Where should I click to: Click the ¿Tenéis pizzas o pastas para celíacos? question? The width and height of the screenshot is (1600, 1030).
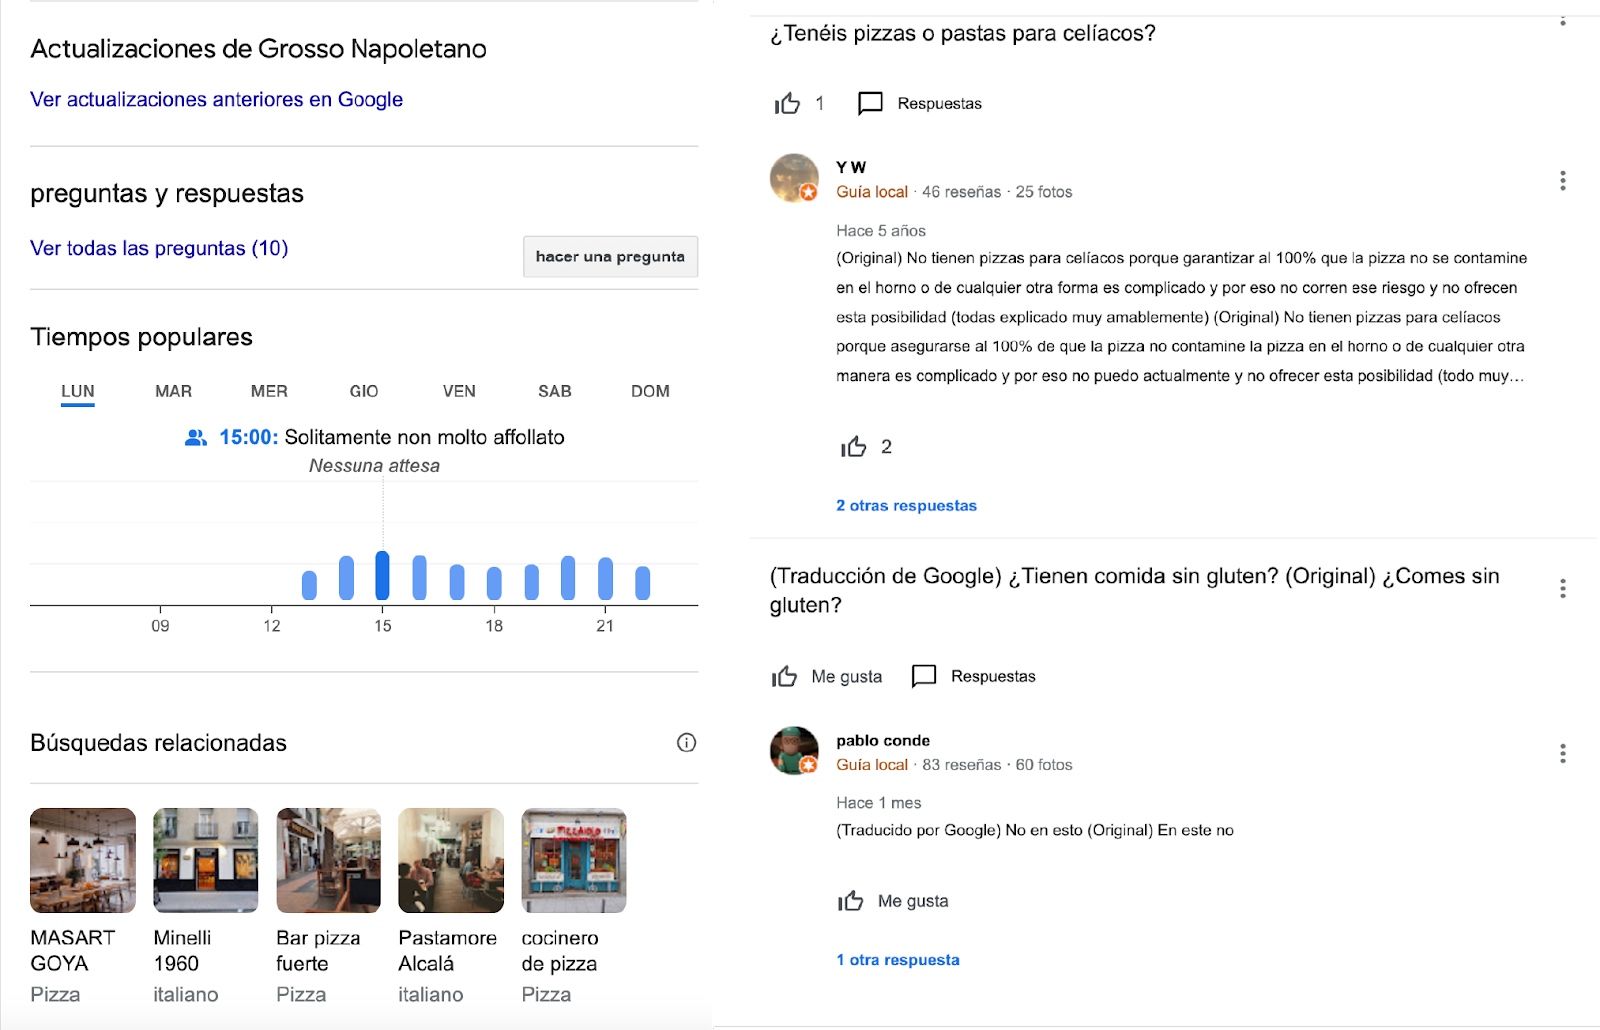coord(963,33)
